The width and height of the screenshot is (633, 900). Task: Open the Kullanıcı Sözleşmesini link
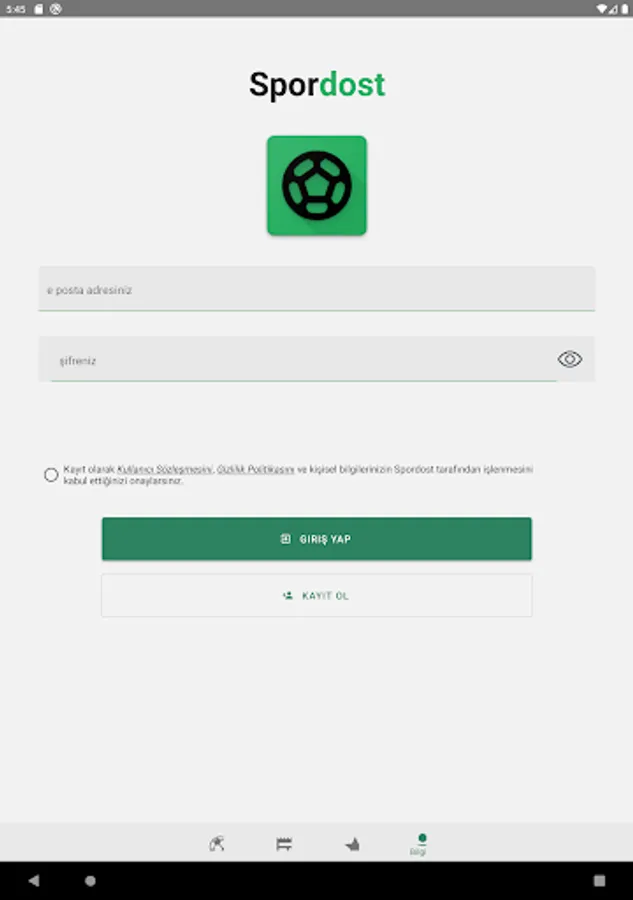(165, 469)
